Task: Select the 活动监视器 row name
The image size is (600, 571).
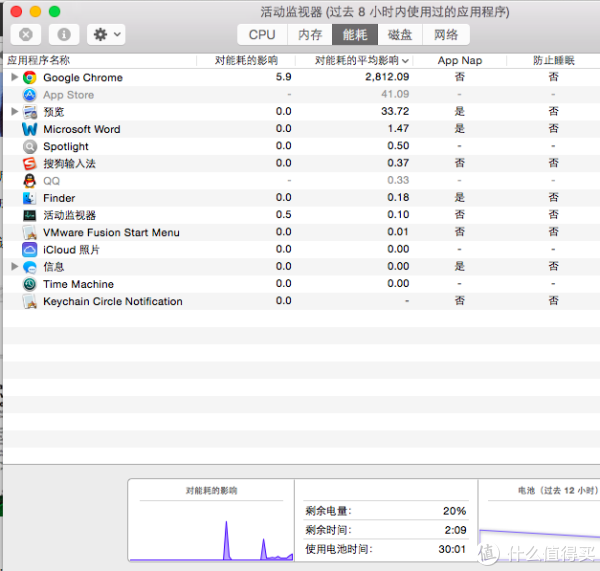Action: 69,215
